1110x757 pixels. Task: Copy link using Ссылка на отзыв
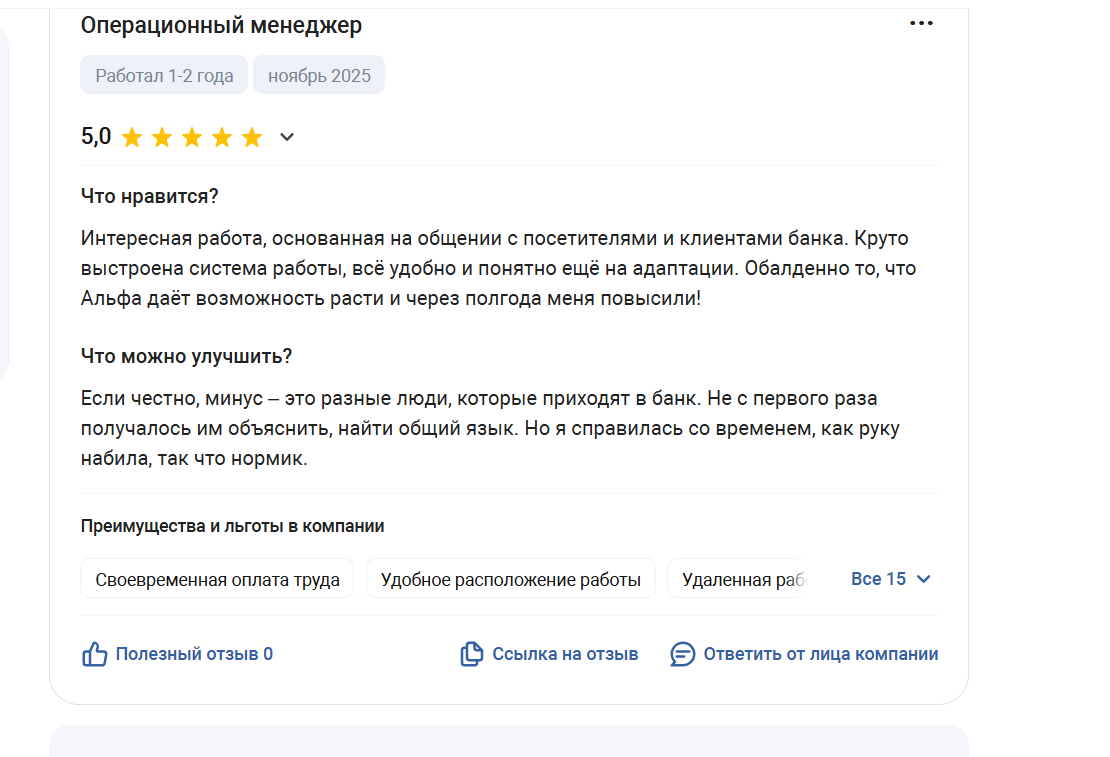click(565, 654)
